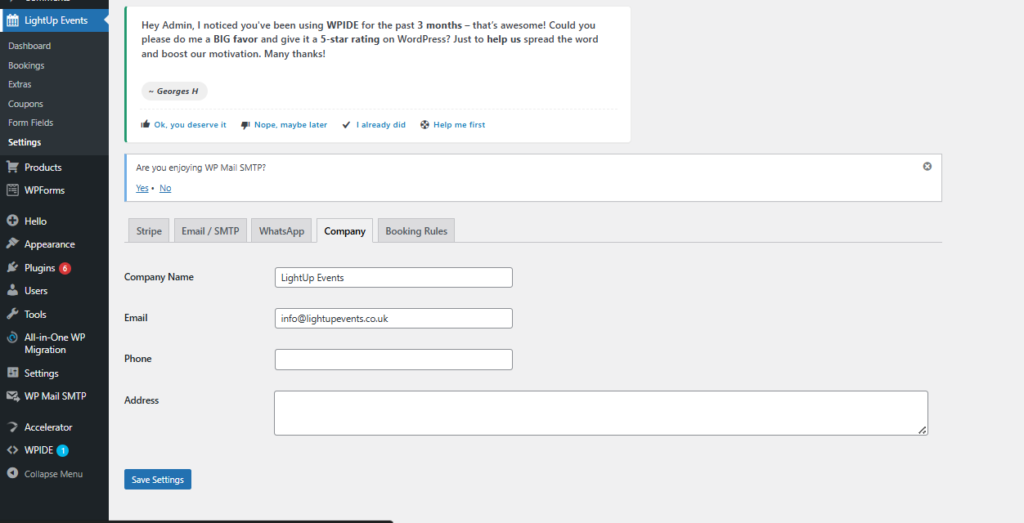Viewport: 1024px width, 523px height.
Task: Click the WordPress Settings sliders icon
Action: 12,373
